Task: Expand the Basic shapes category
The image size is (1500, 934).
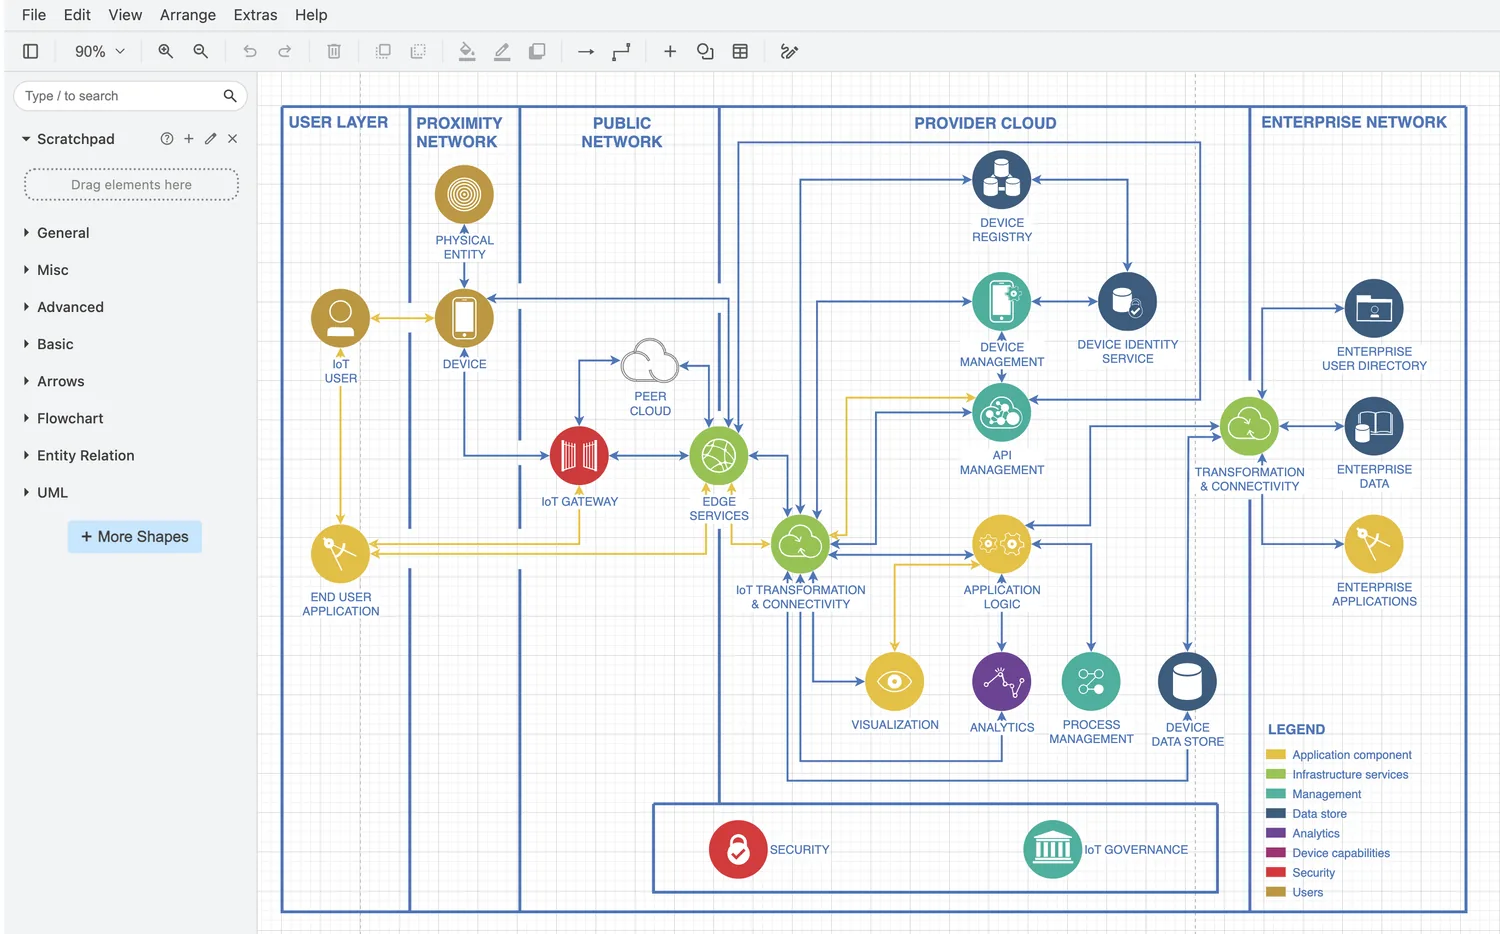Action: (x=55, y=344)
